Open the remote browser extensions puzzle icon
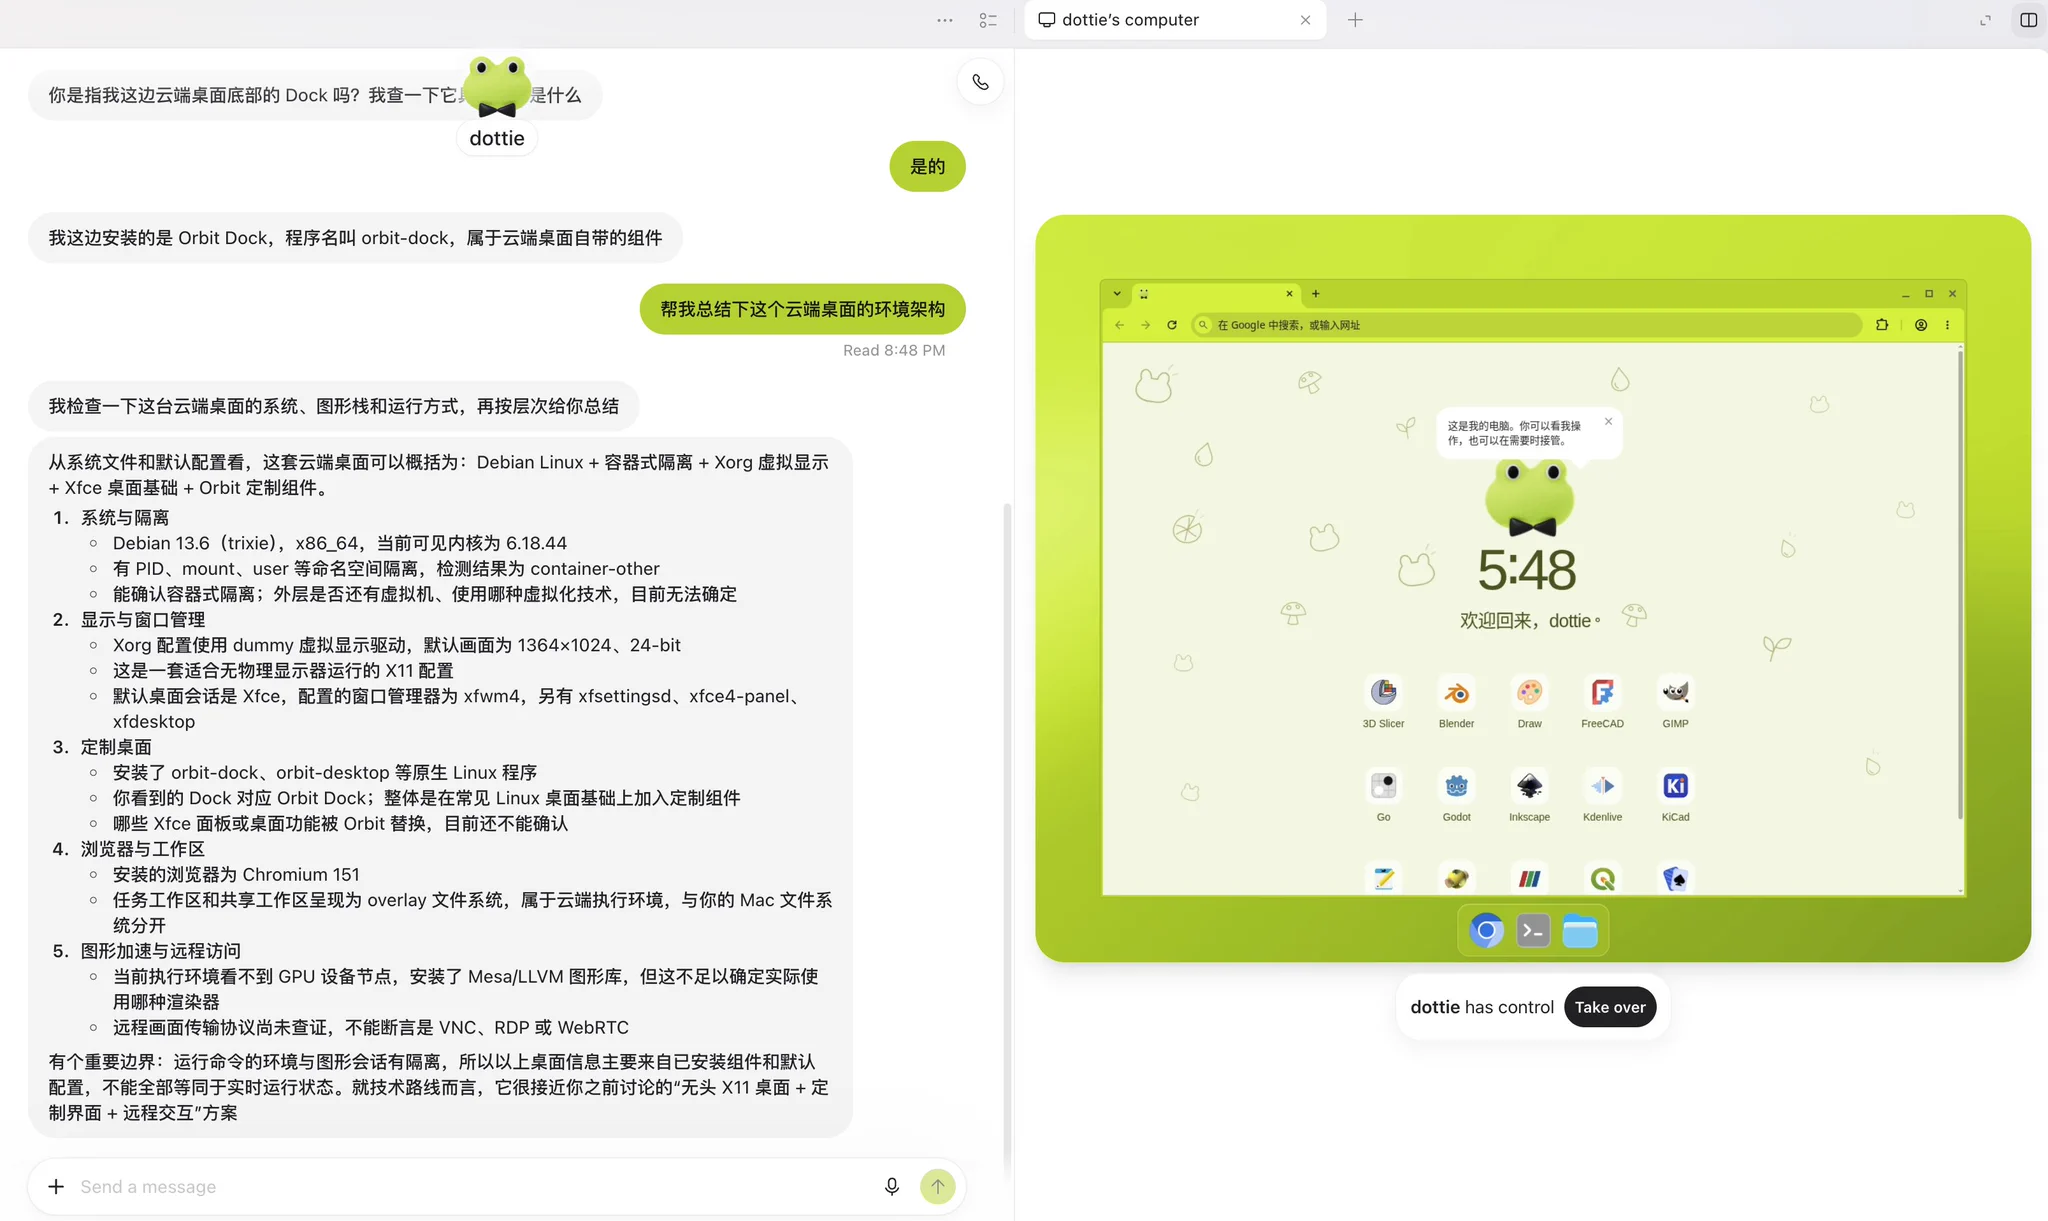Screen dimensions: 2048x1221 point(1882,325)
